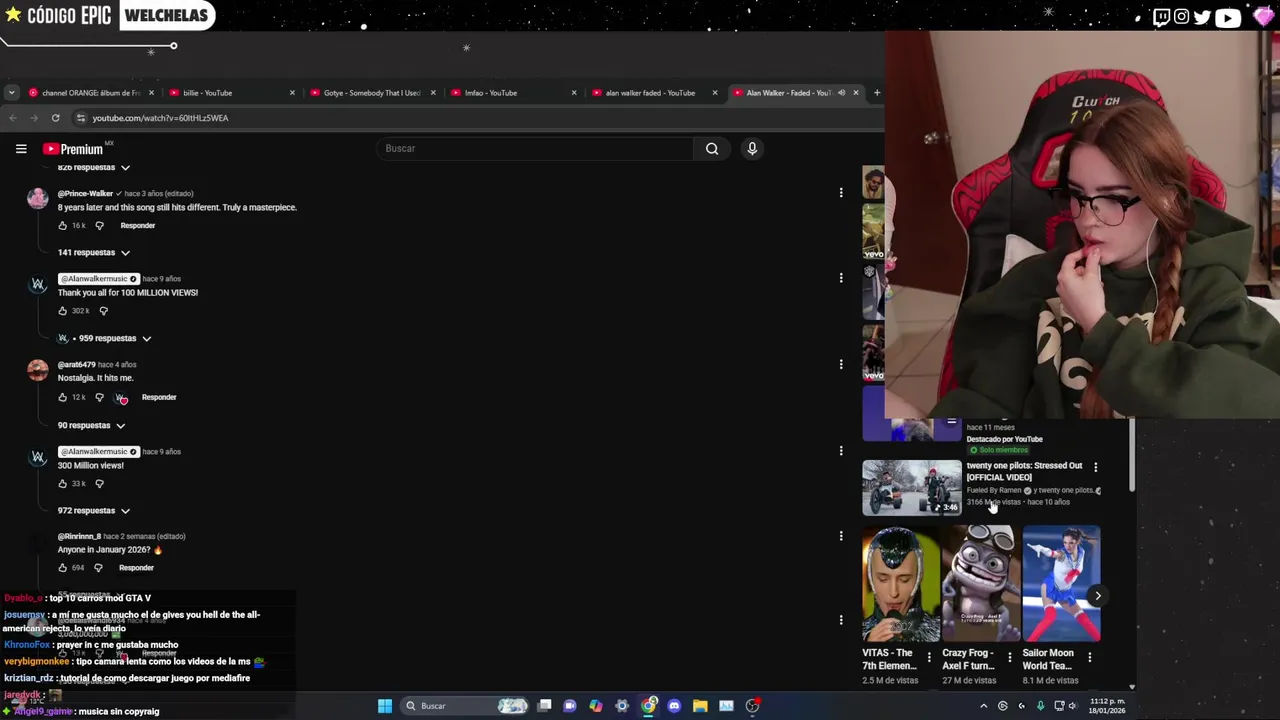
Task: Go forward with the browser forward arrow
Action: click(34, 118)
